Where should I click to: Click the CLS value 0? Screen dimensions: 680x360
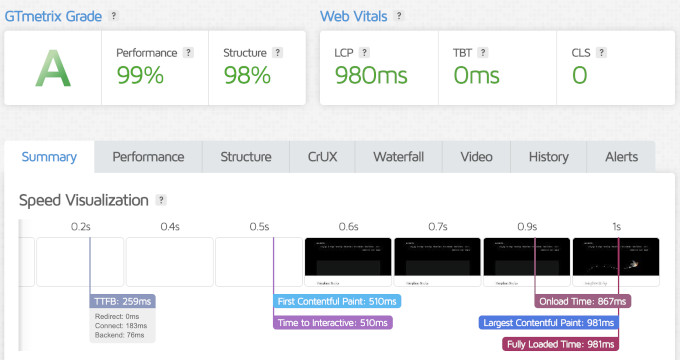(x=579, y=75)
